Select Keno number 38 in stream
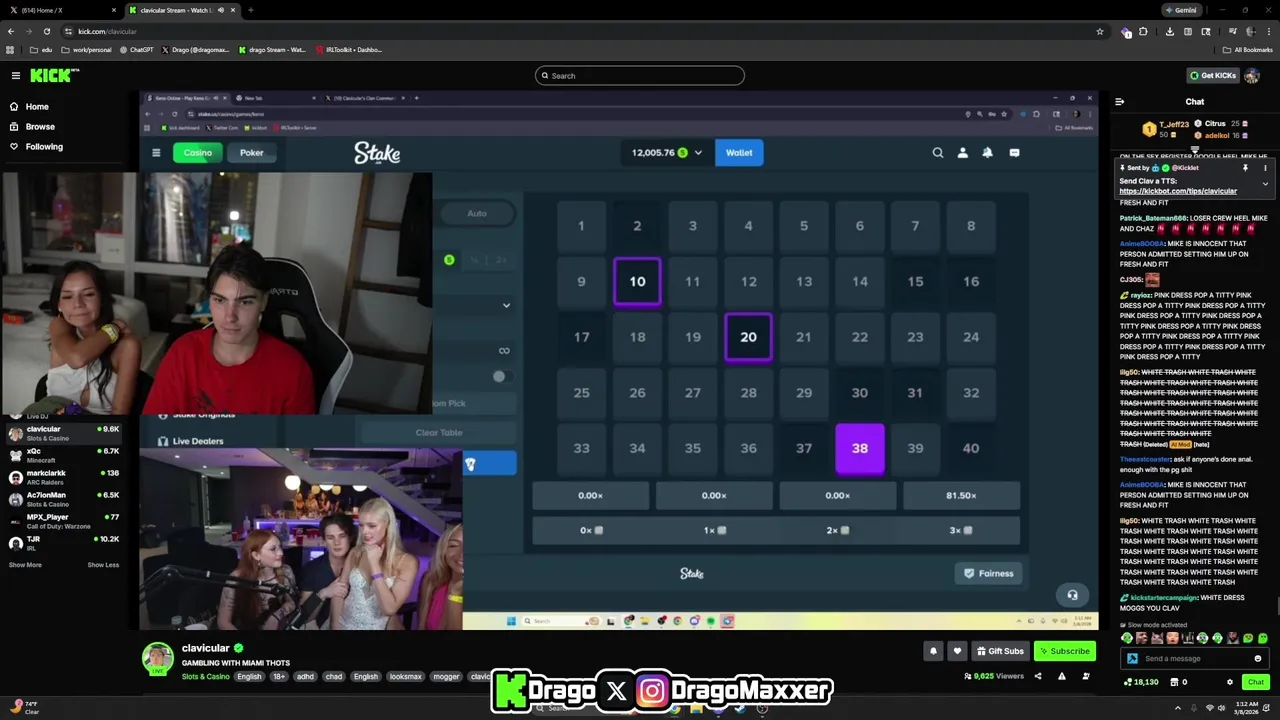Viewport: 1280px width, 720px height. (860, 448)
